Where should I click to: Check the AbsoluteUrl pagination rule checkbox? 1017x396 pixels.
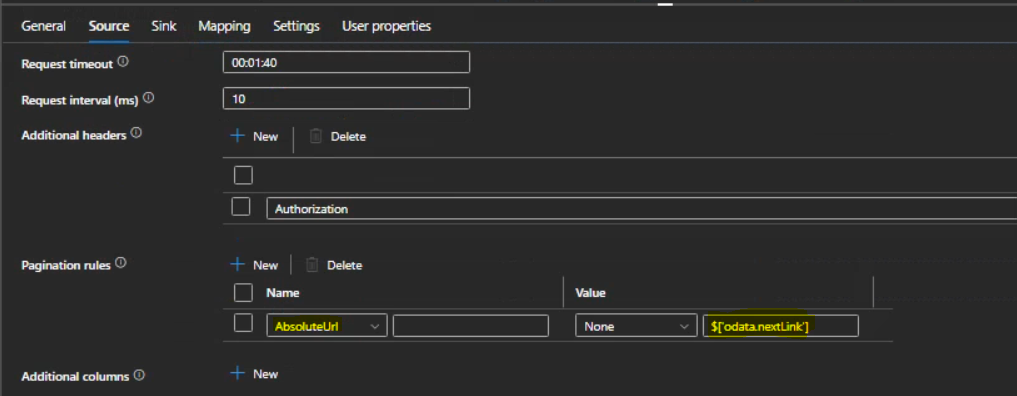[x=243, y=323]
